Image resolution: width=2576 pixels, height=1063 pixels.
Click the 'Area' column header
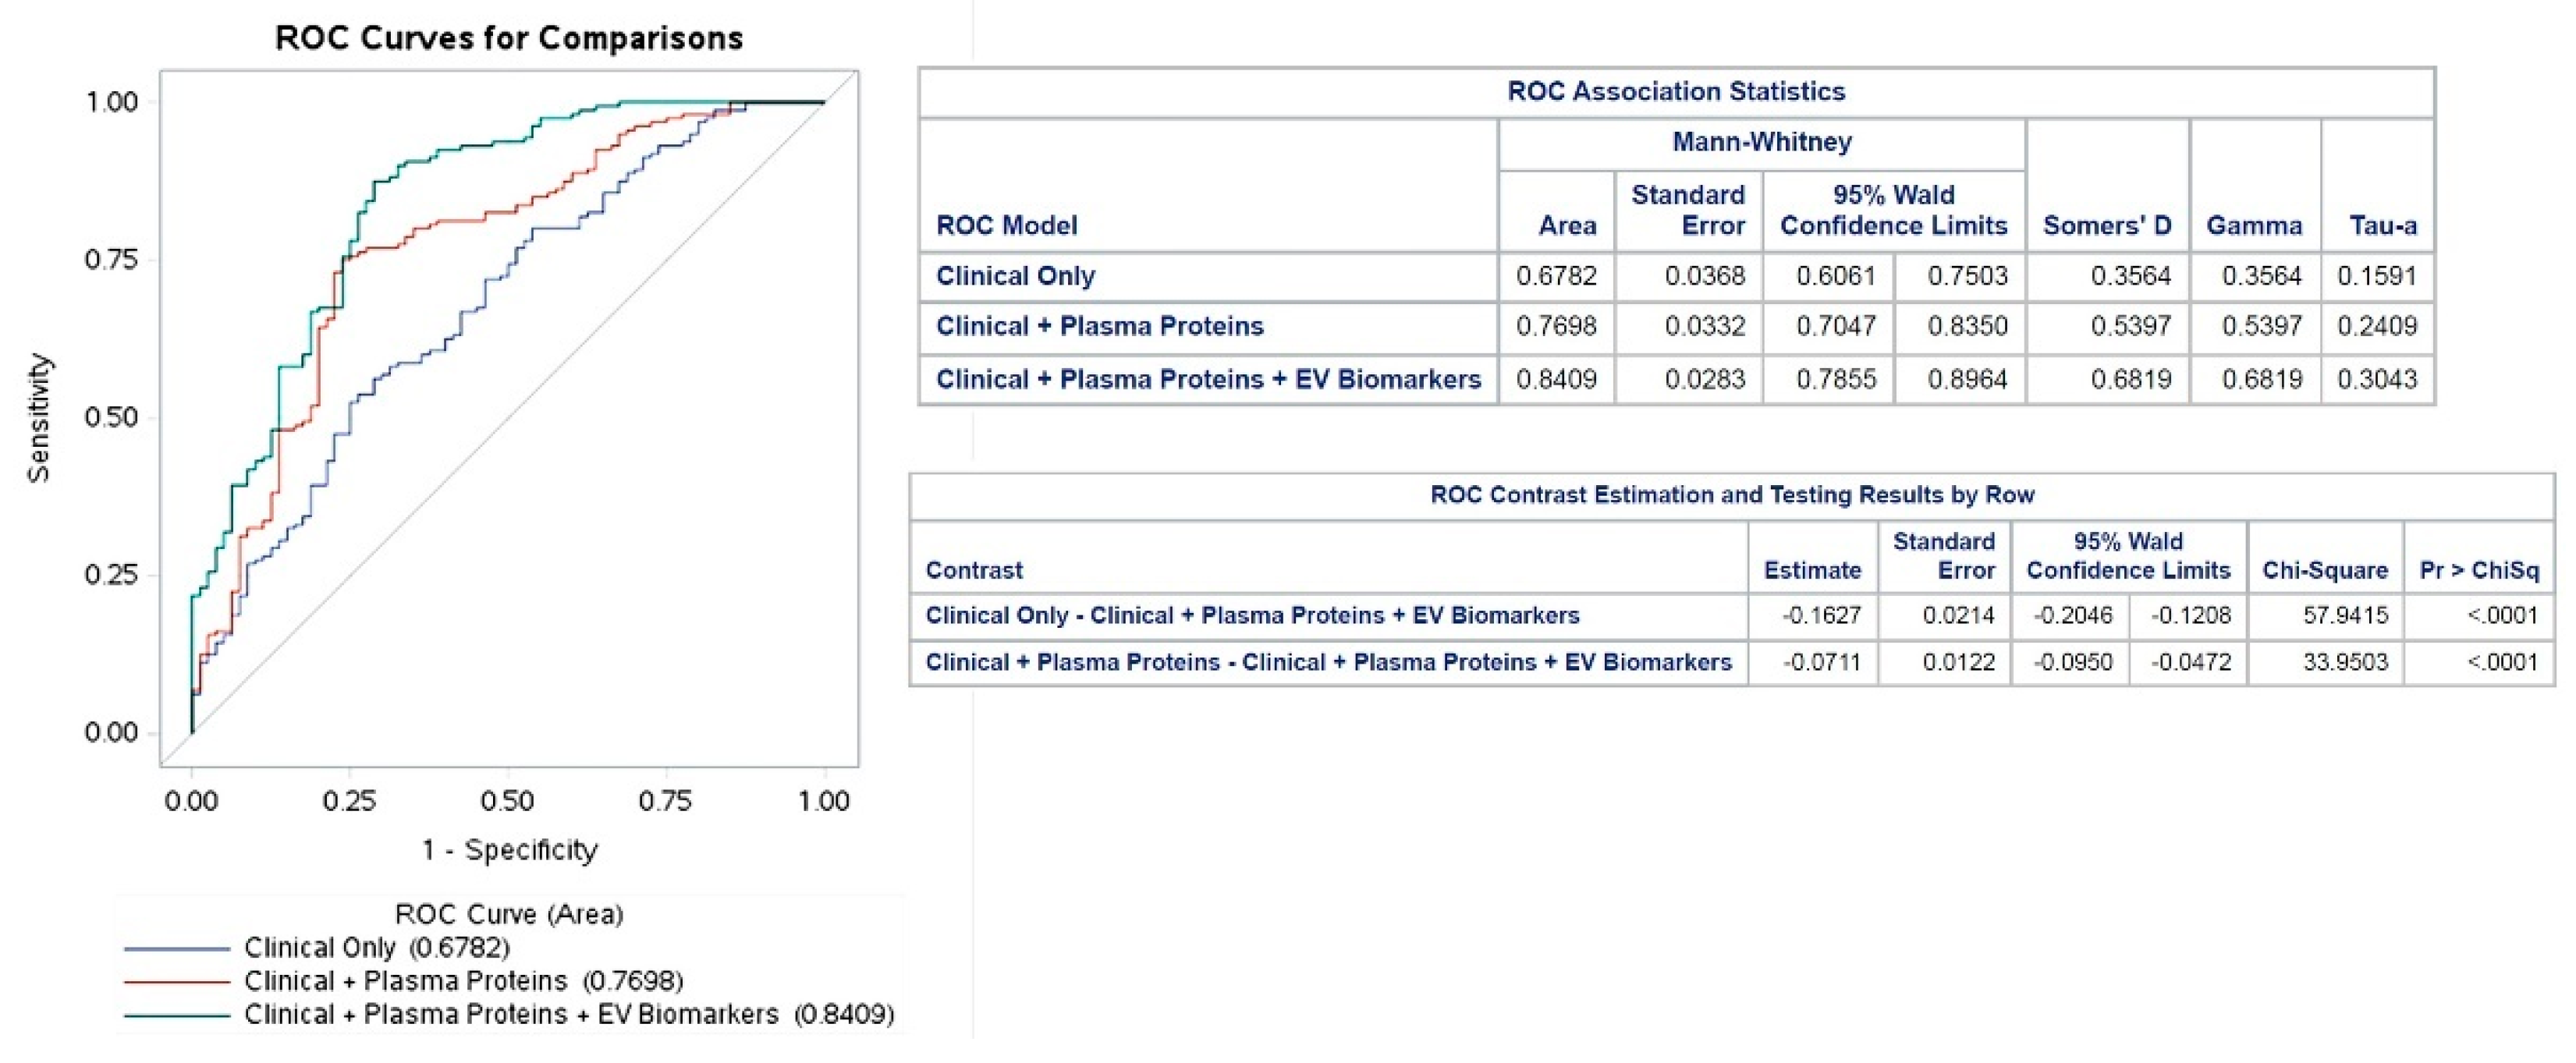click(1567, 226)
